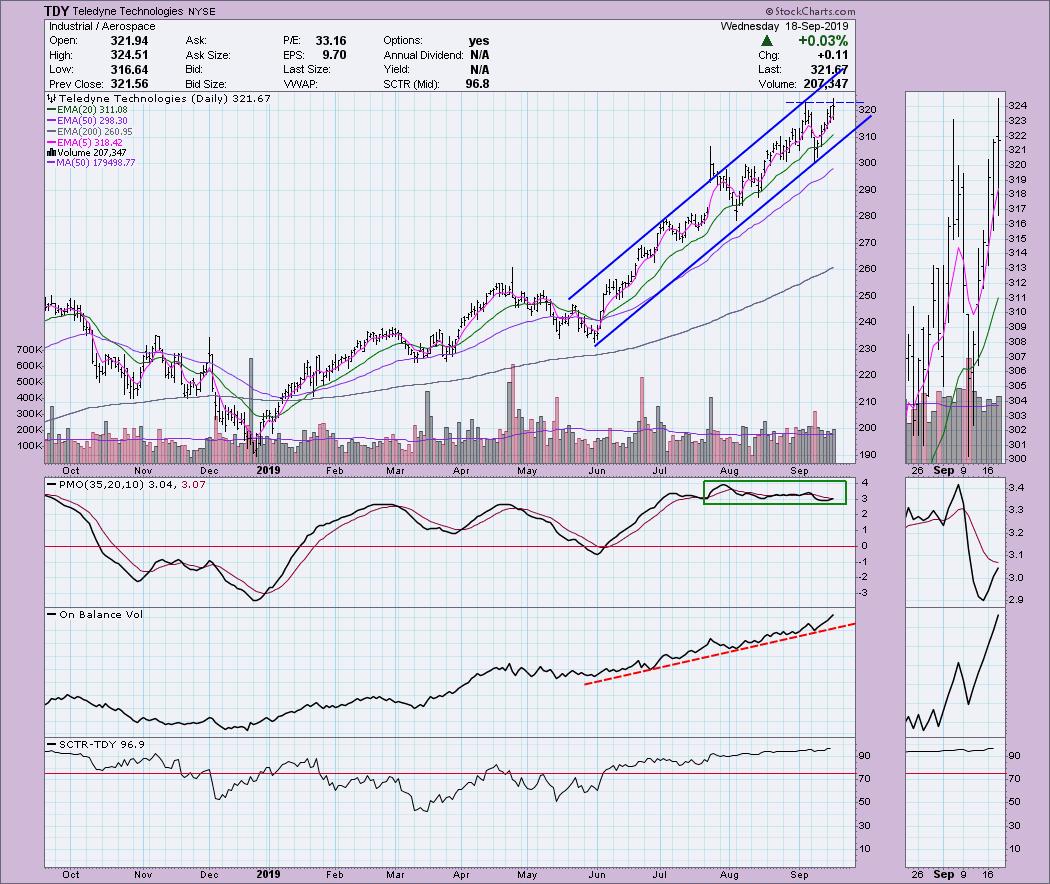The width and height of the screenshot is (1050, 884).
Task: Click the +0.03% percent change value
Action: coord(823,41)
